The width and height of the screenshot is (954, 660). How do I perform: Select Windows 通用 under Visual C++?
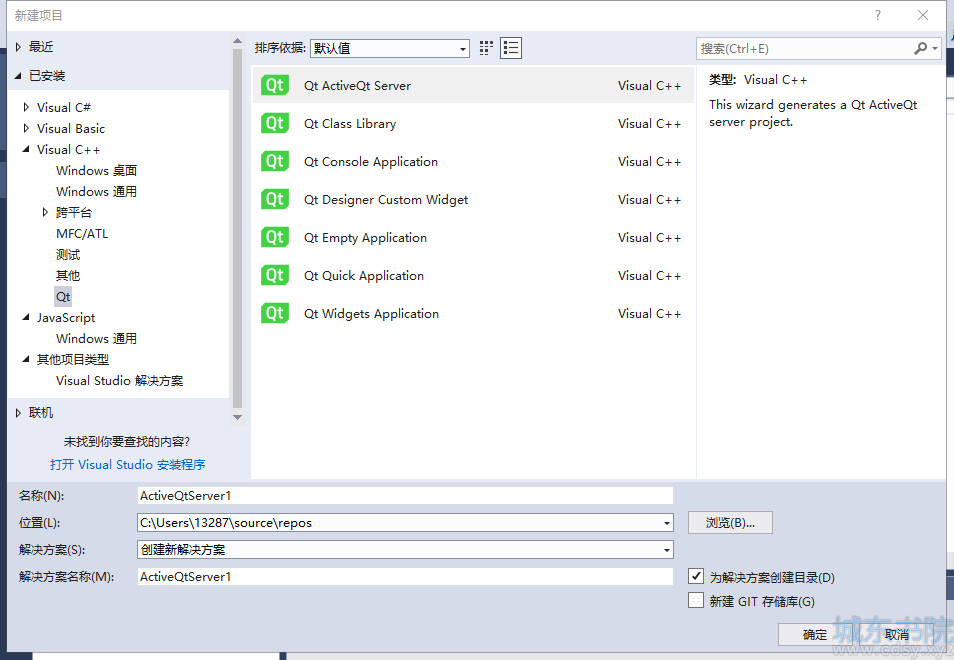96,192
